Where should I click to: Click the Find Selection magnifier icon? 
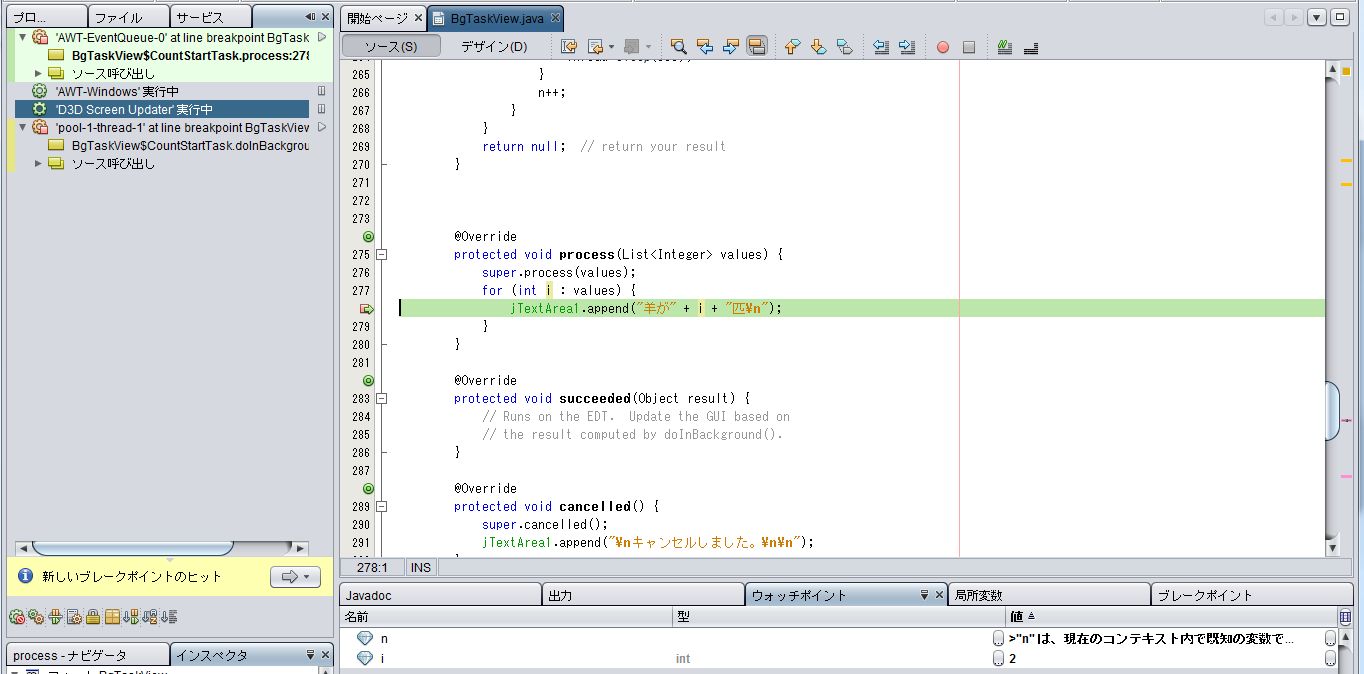678,47
